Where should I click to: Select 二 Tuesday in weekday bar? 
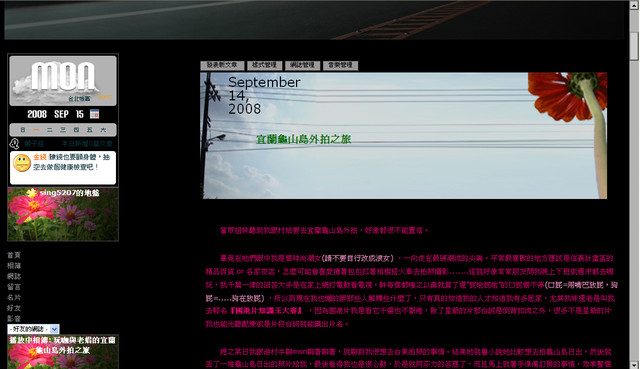pos(49,130)
